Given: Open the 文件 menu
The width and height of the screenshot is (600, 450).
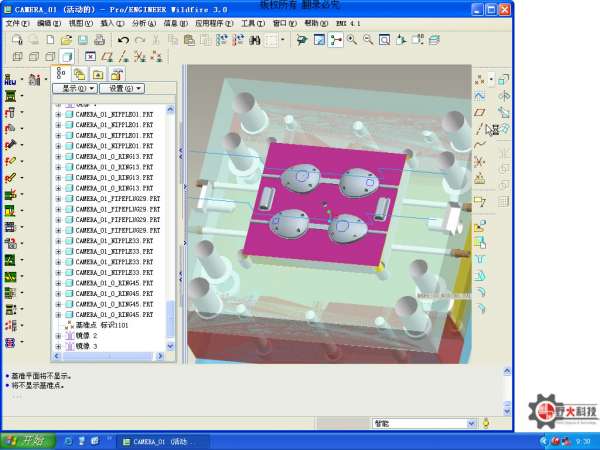Looking at the screenshot, I should 18,23.
